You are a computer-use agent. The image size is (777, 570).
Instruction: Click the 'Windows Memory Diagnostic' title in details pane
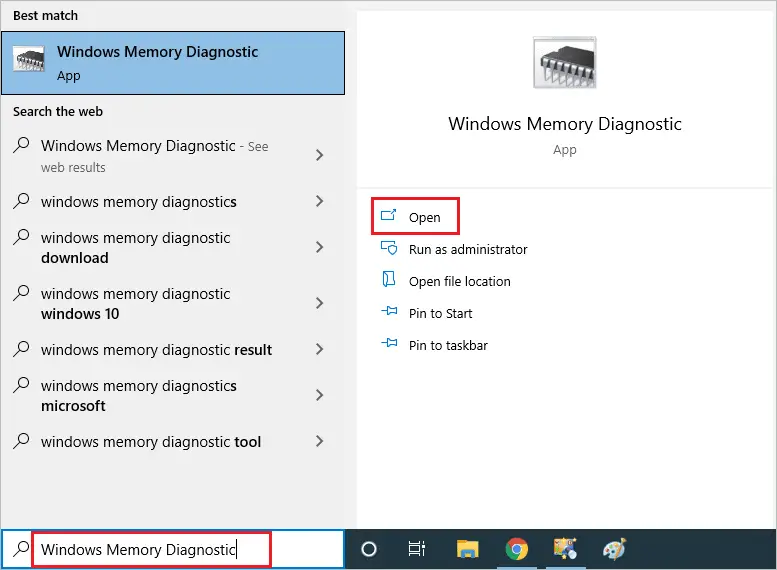click(x=565, y=124)
